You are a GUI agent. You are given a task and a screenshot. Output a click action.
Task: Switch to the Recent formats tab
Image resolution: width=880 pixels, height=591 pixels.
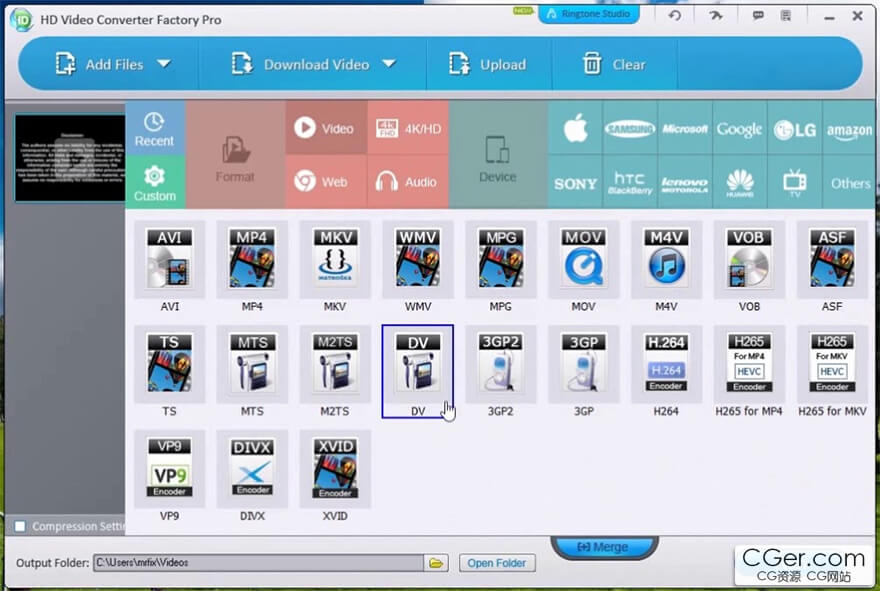(x=155, y=129)
